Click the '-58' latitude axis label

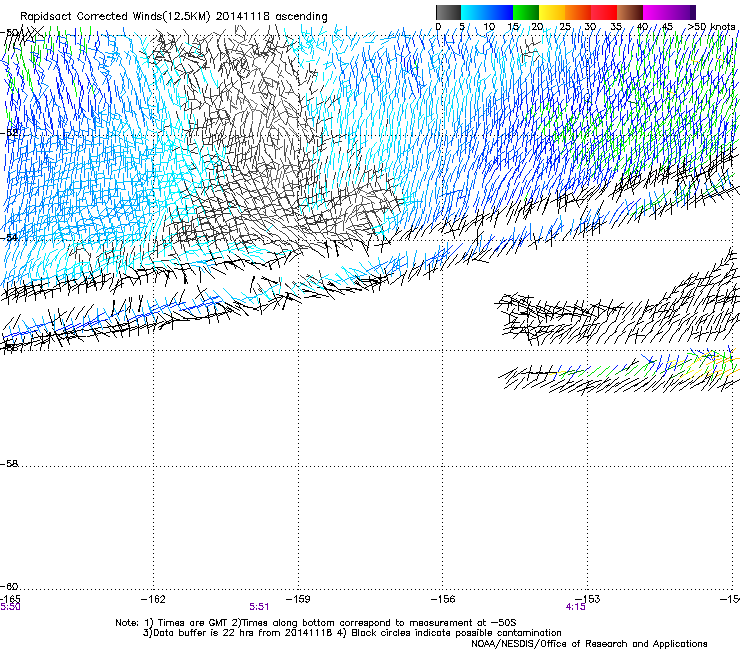(9, 464)
